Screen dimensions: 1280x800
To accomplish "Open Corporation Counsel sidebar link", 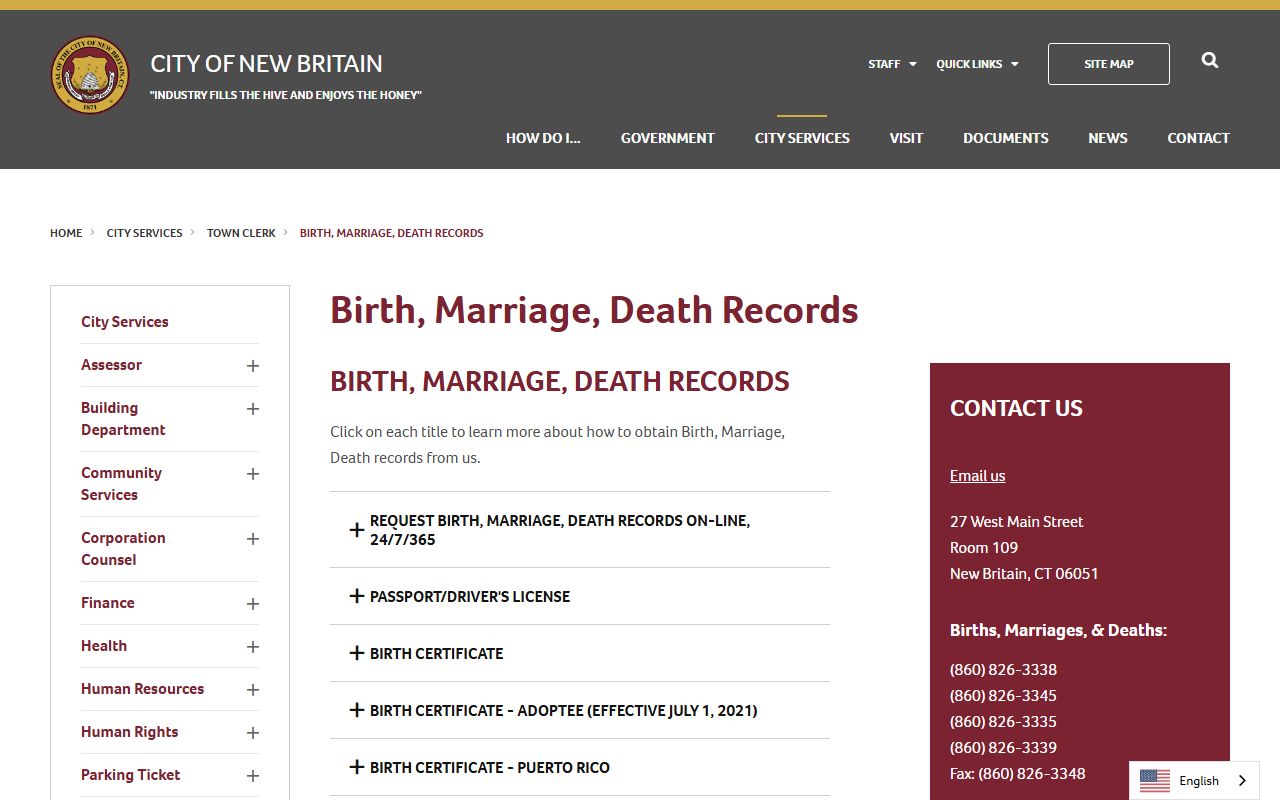I will click(123, 549).
